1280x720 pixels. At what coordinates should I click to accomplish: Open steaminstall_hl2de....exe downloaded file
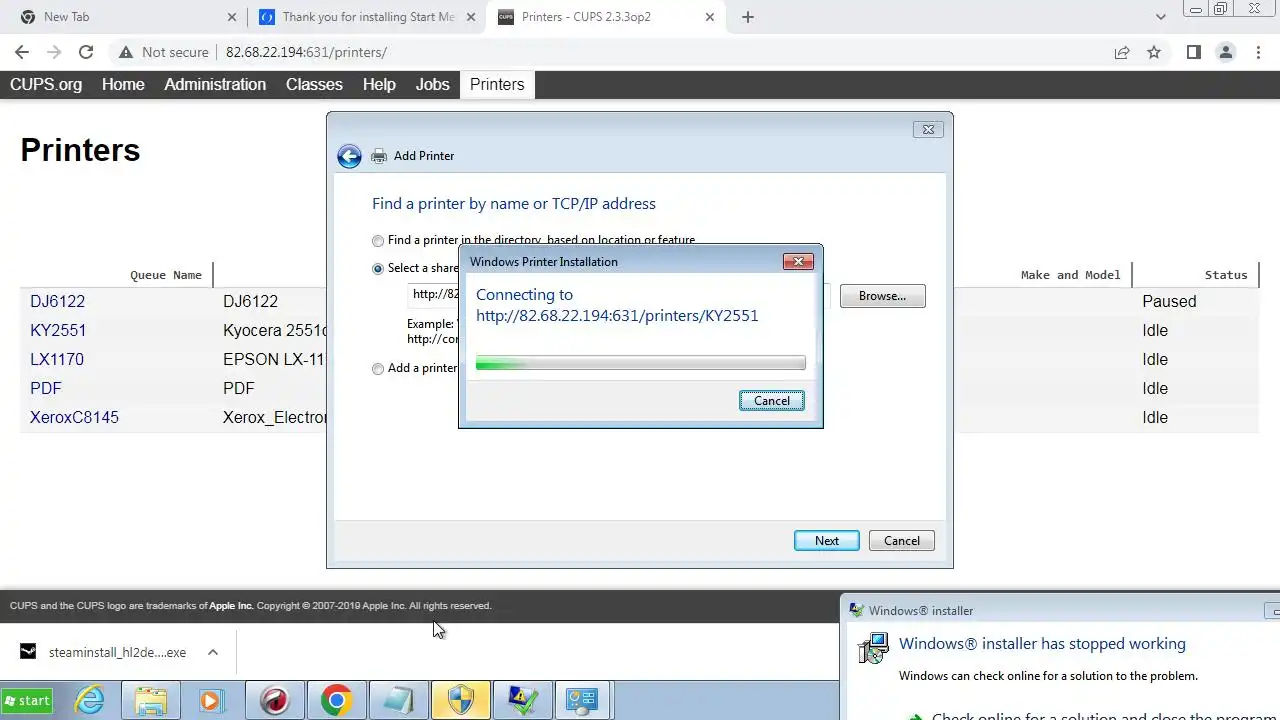coord(117,652)
